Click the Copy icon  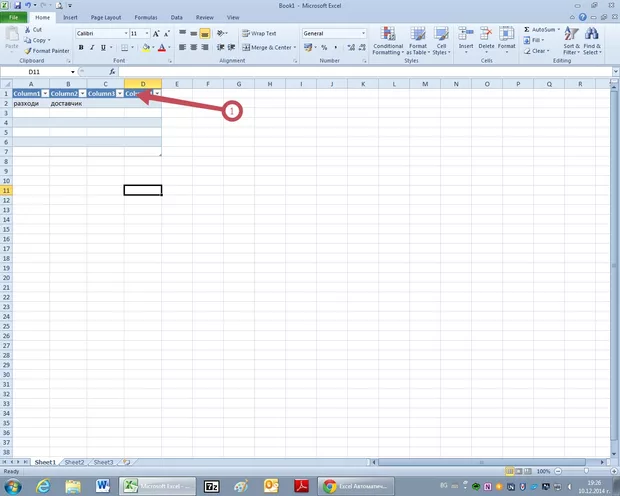point(27,40)
